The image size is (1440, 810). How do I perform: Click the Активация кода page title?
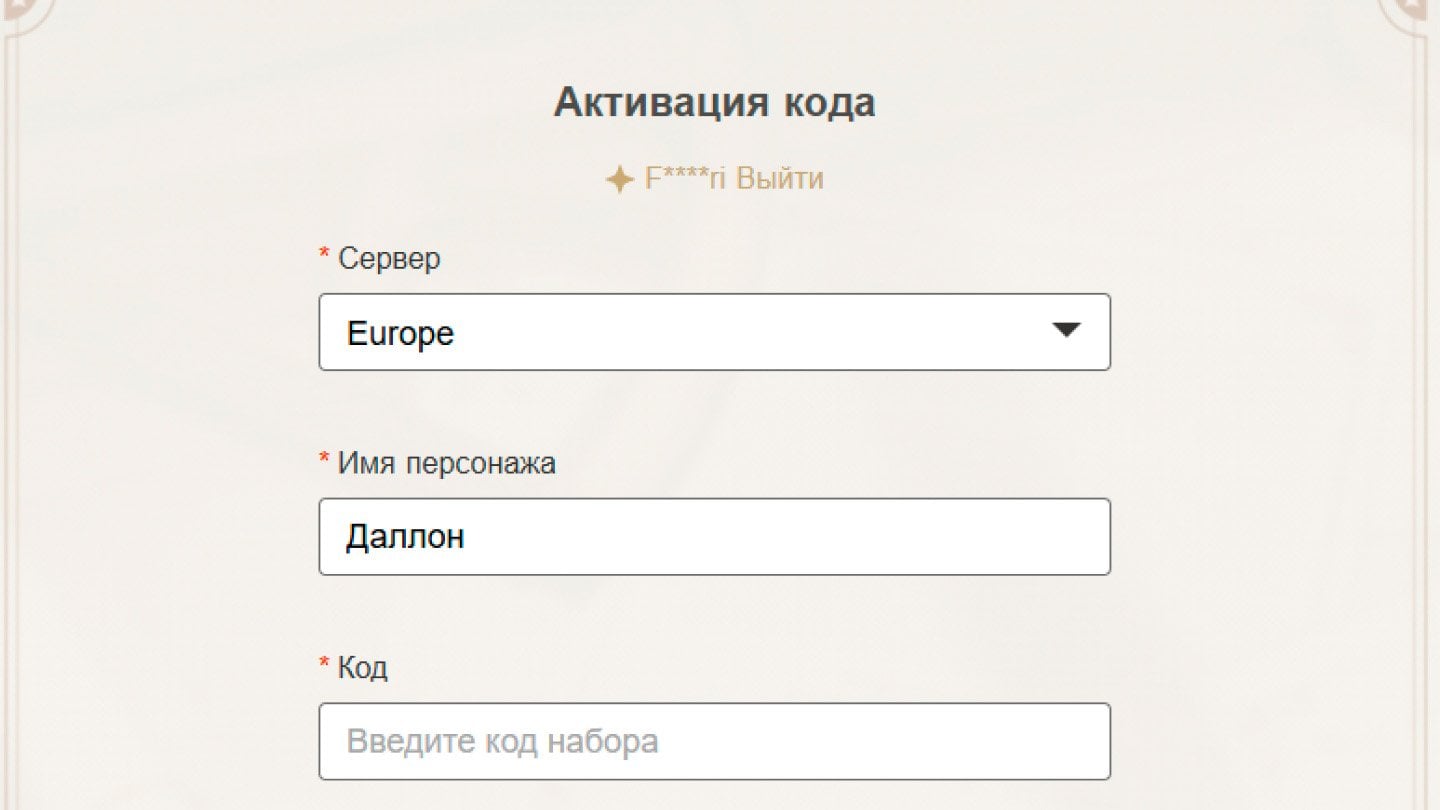pyautogui.click(x=714, y=101)
